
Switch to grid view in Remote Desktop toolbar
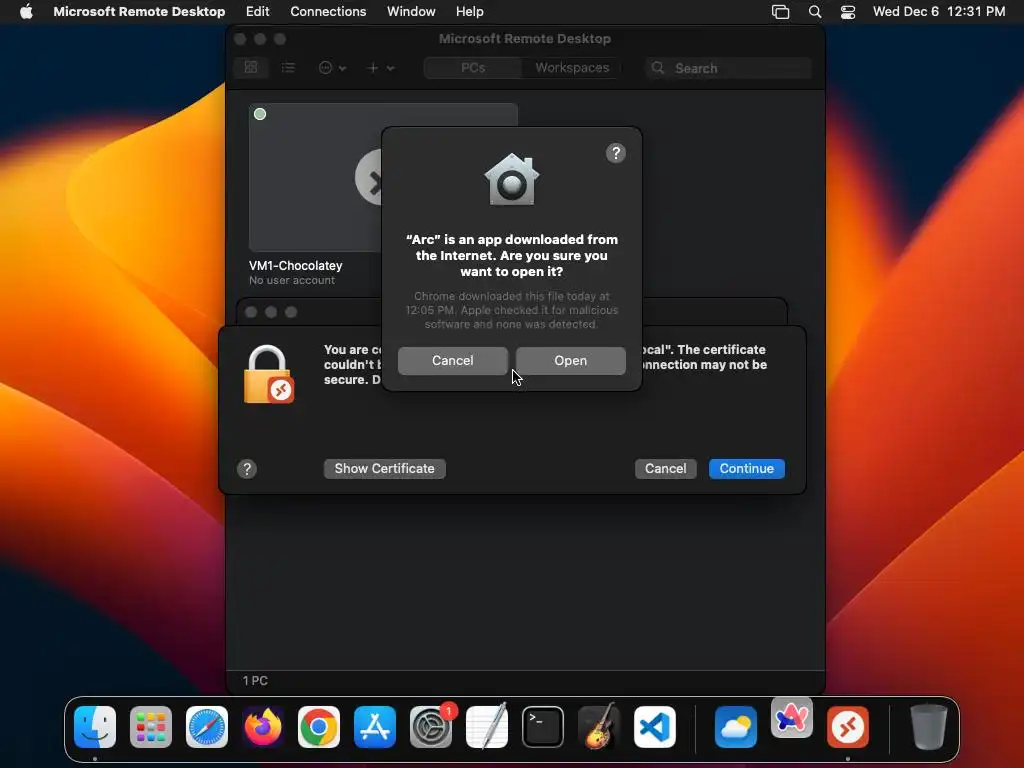[x=251, y=67]
